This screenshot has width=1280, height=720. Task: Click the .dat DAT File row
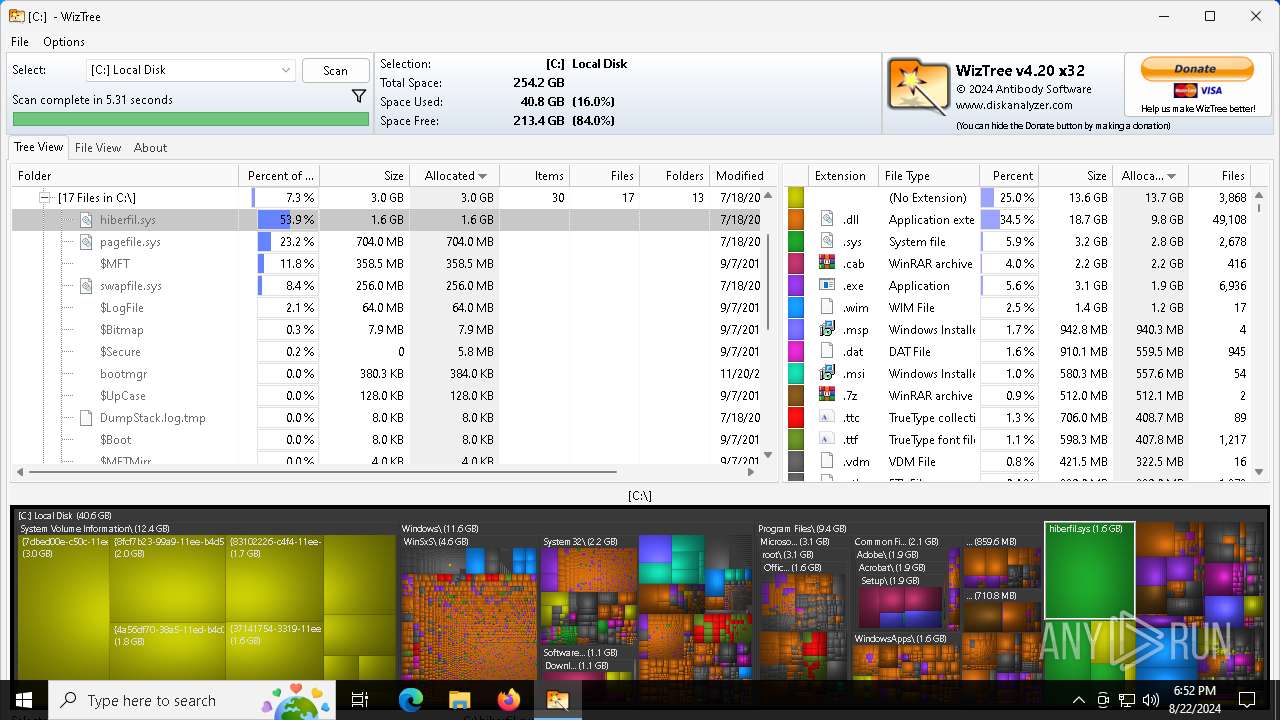click(1020, 352)
